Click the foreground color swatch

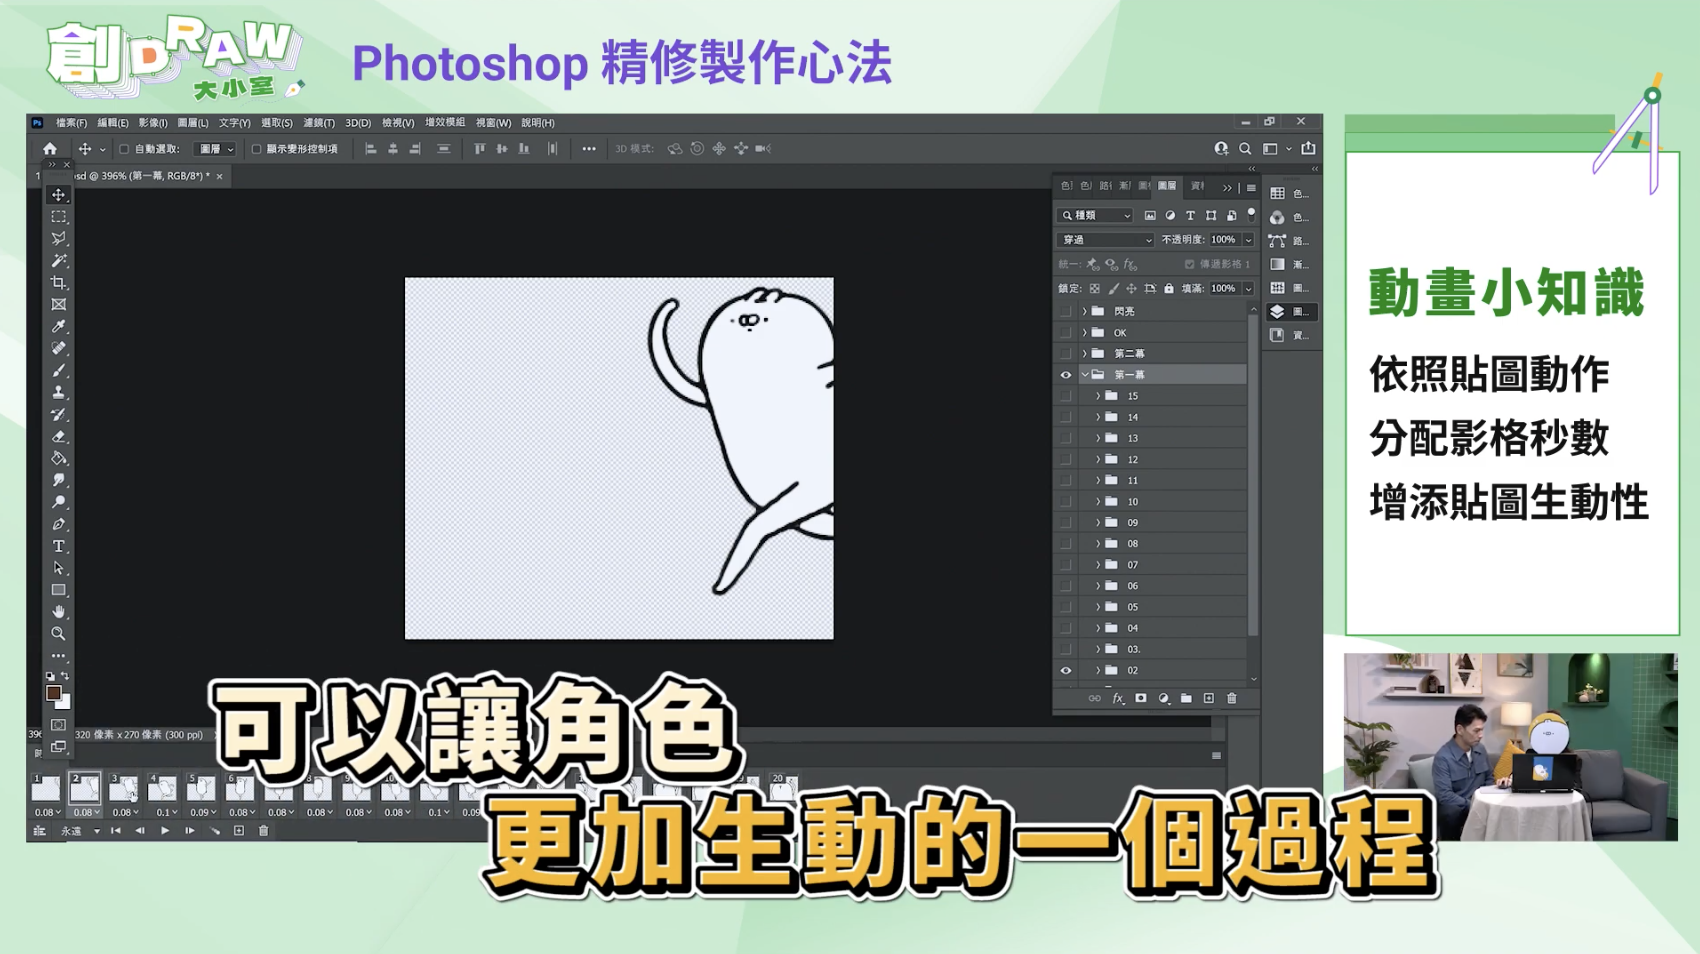(54, 692)
